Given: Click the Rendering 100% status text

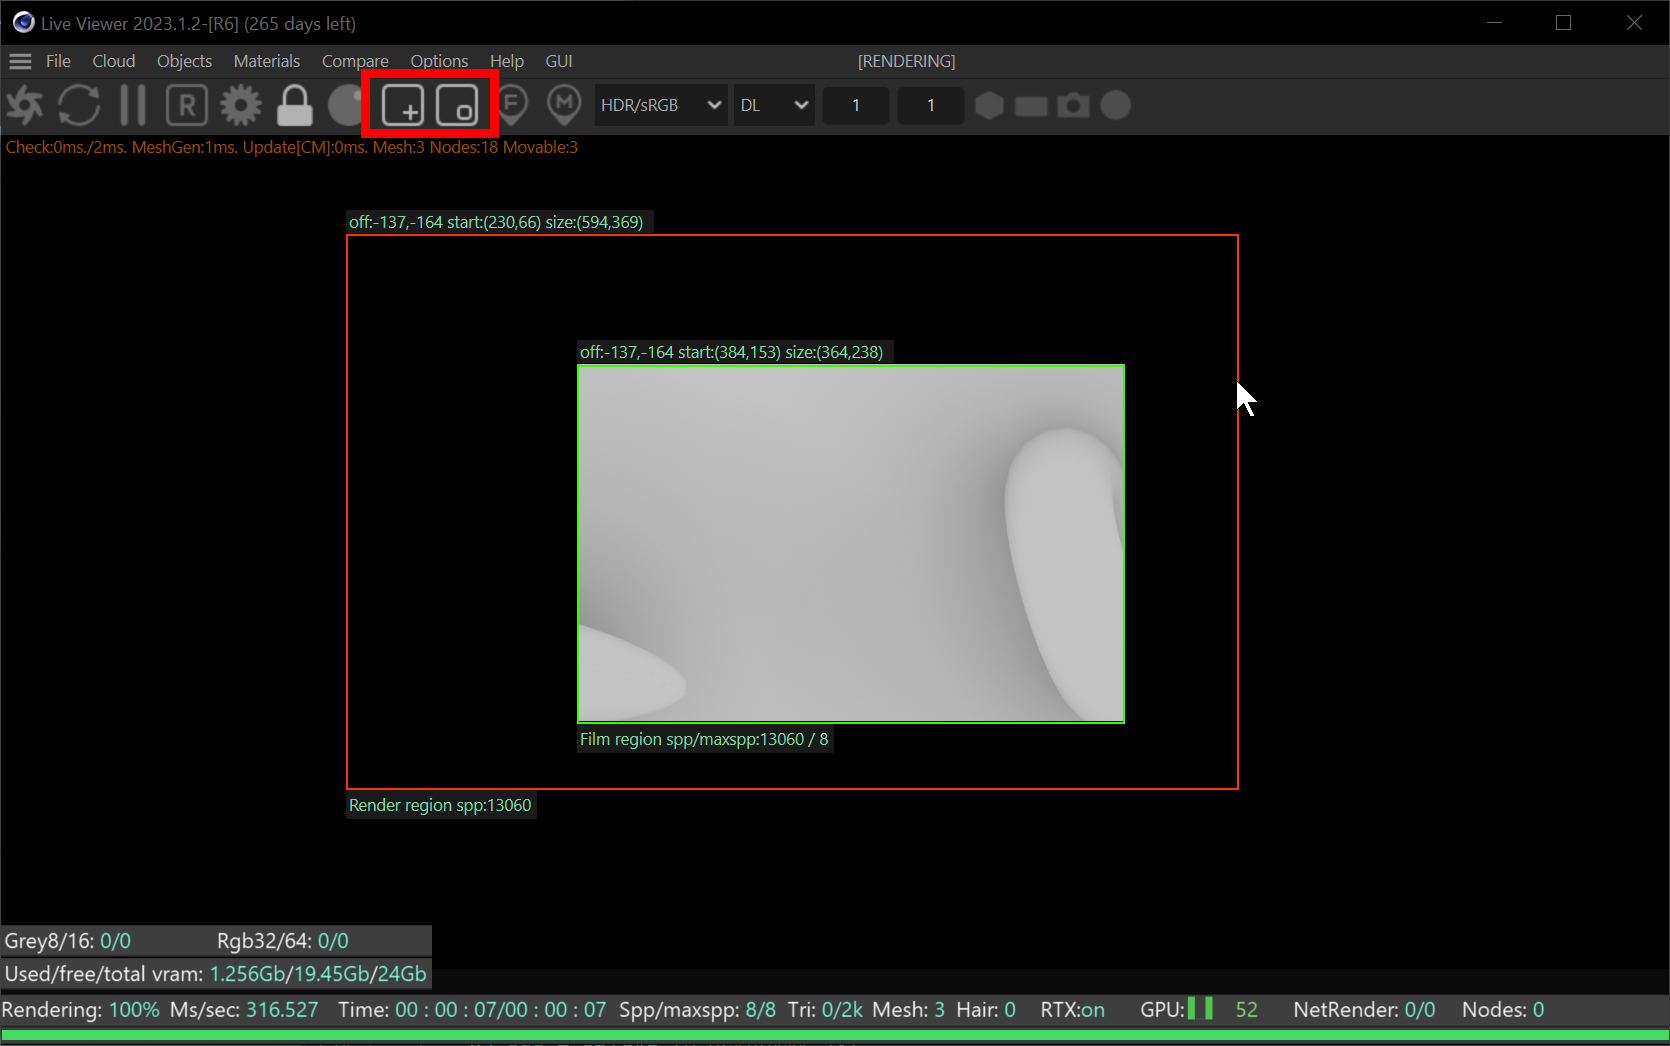Looking at the screenshot, I should 81,1010.
